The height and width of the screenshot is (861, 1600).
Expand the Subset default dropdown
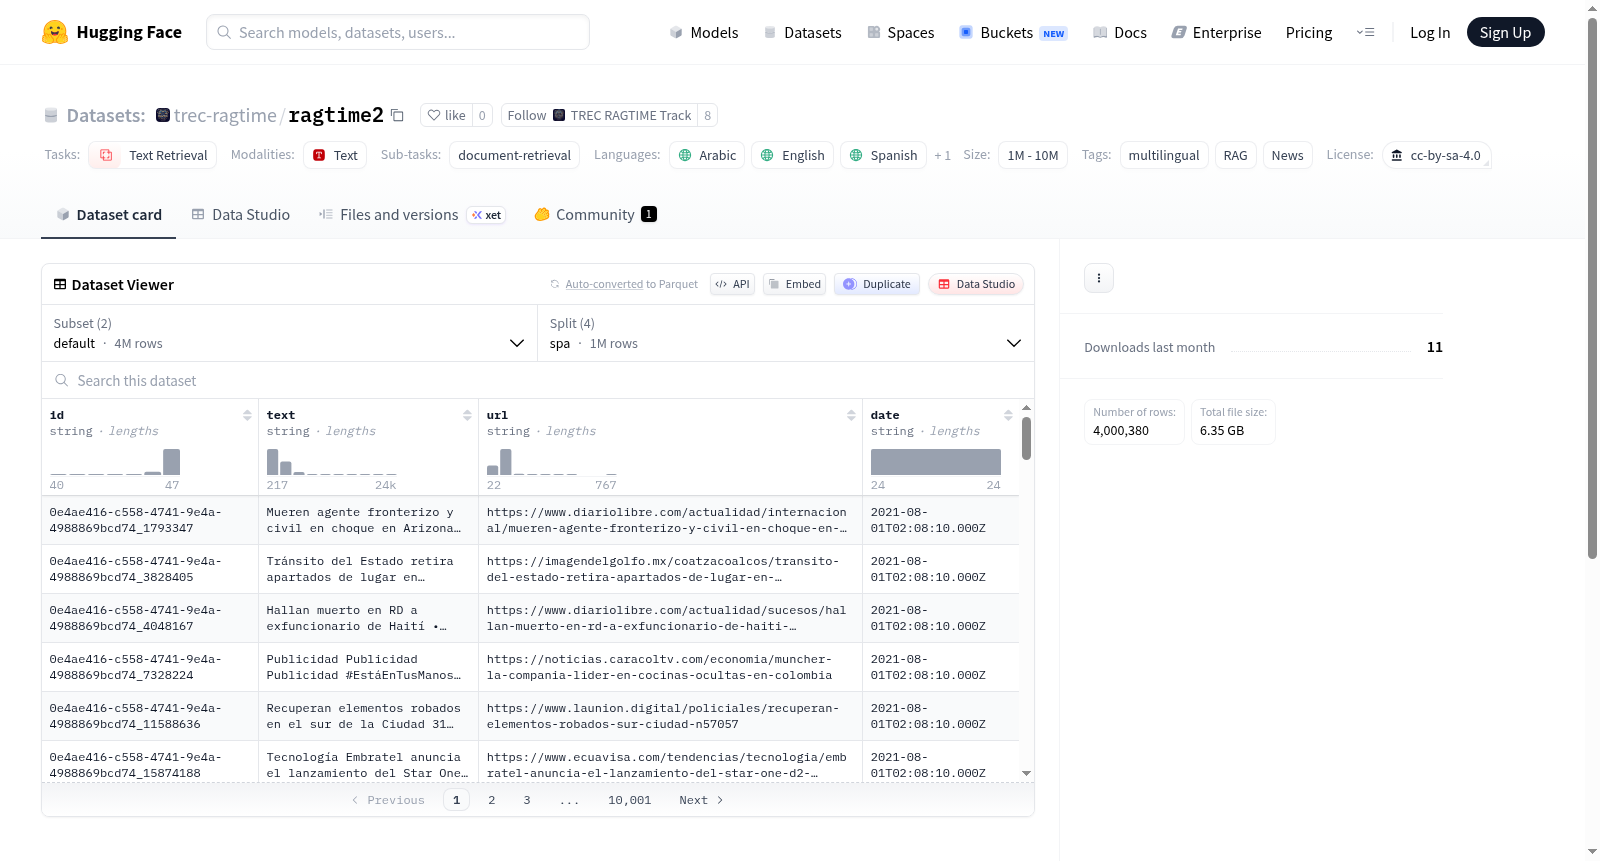pyautogui.click(x=289, y=333)
